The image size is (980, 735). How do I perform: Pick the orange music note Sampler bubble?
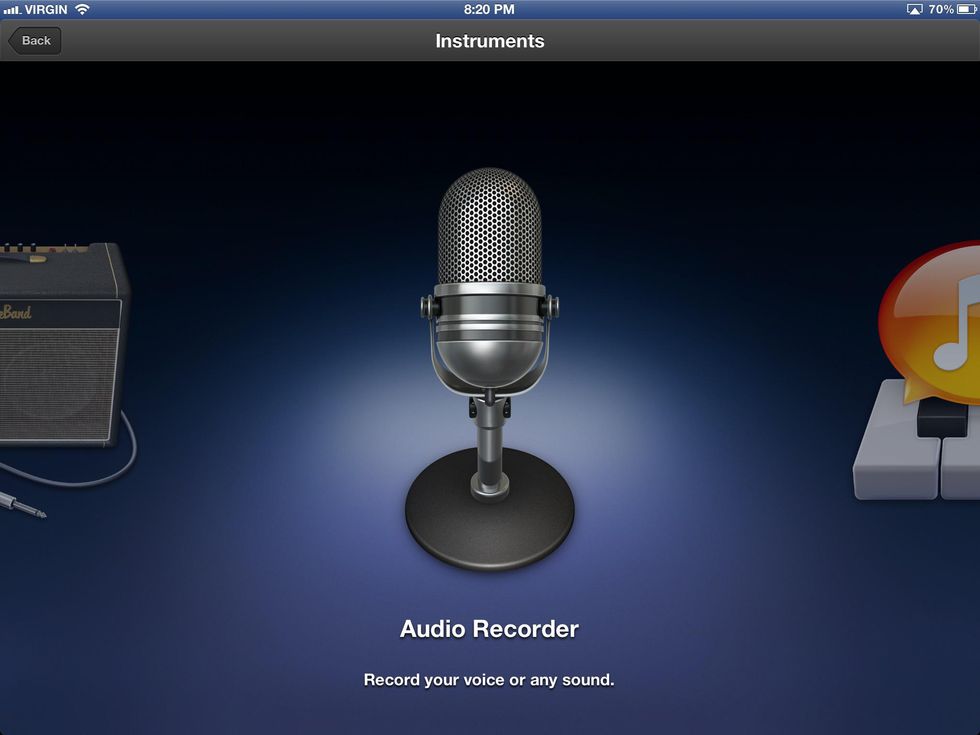tap(932, 320)
